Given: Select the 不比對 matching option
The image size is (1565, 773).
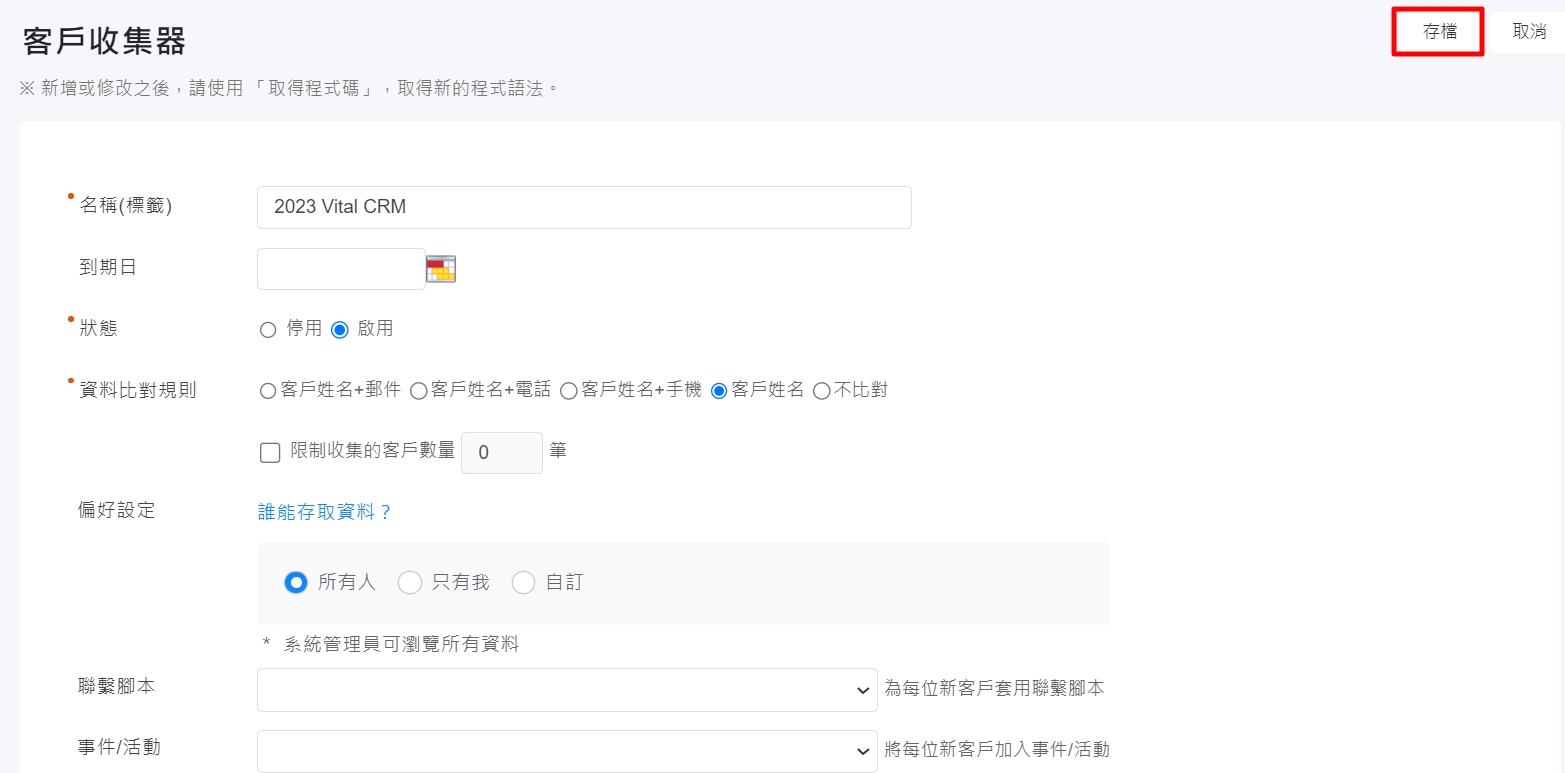Looking at the screenshot, I should (x=822, y=391).
